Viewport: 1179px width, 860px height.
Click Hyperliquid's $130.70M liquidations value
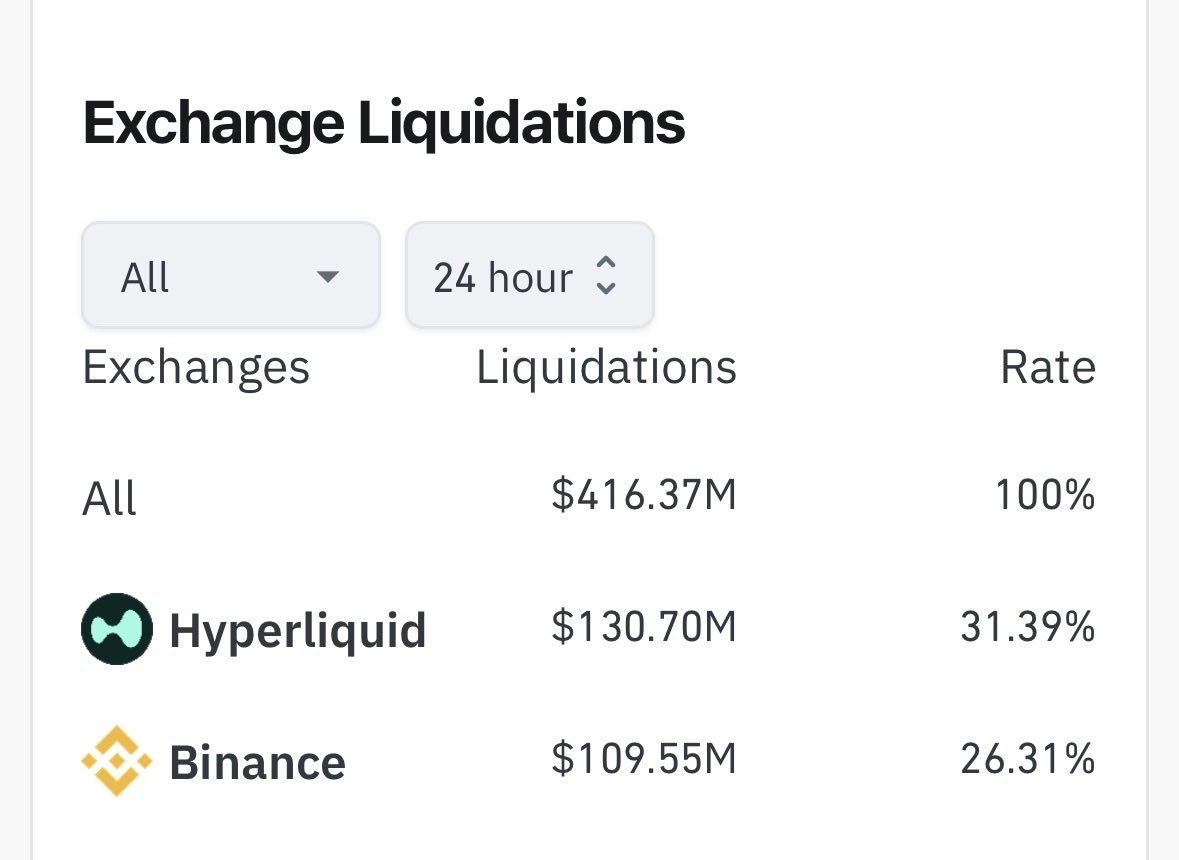[643, 628]
